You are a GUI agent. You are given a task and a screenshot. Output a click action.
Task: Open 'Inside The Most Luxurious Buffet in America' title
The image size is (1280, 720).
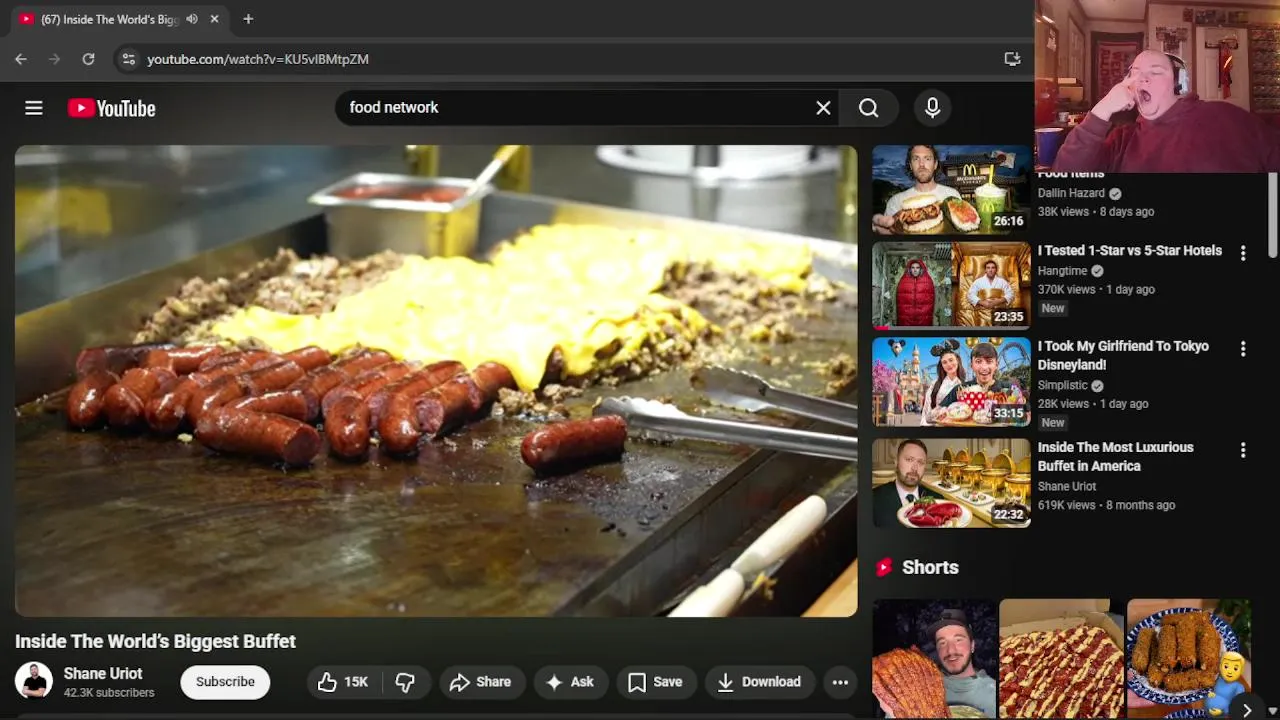tap(1116, 457)
